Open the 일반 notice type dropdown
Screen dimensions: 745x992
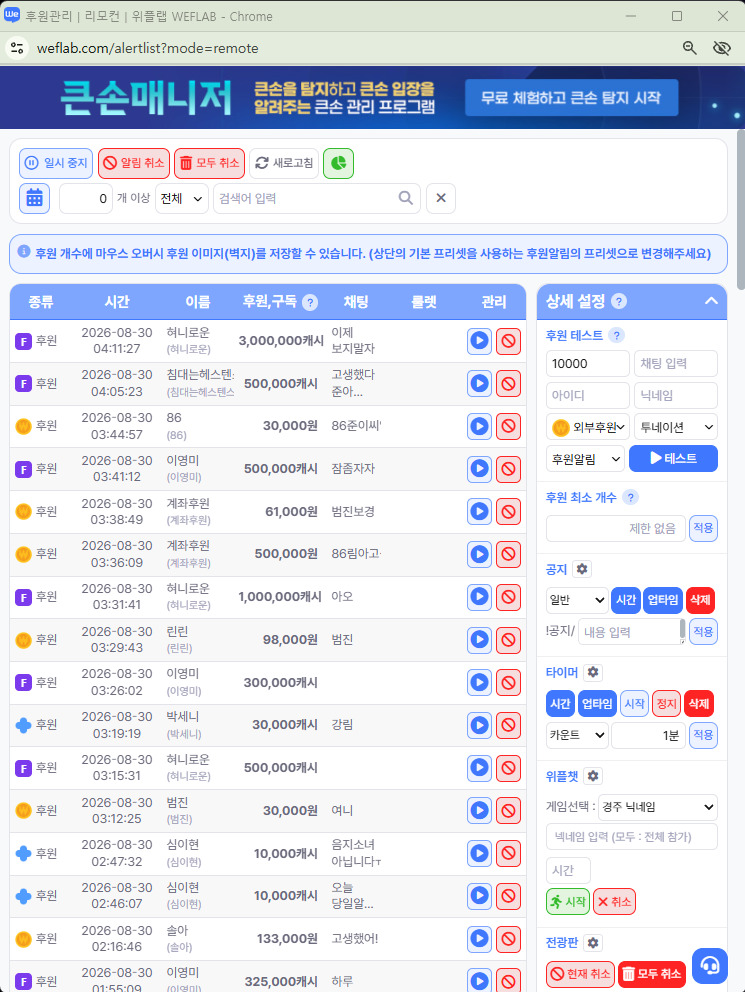(577, 600)
